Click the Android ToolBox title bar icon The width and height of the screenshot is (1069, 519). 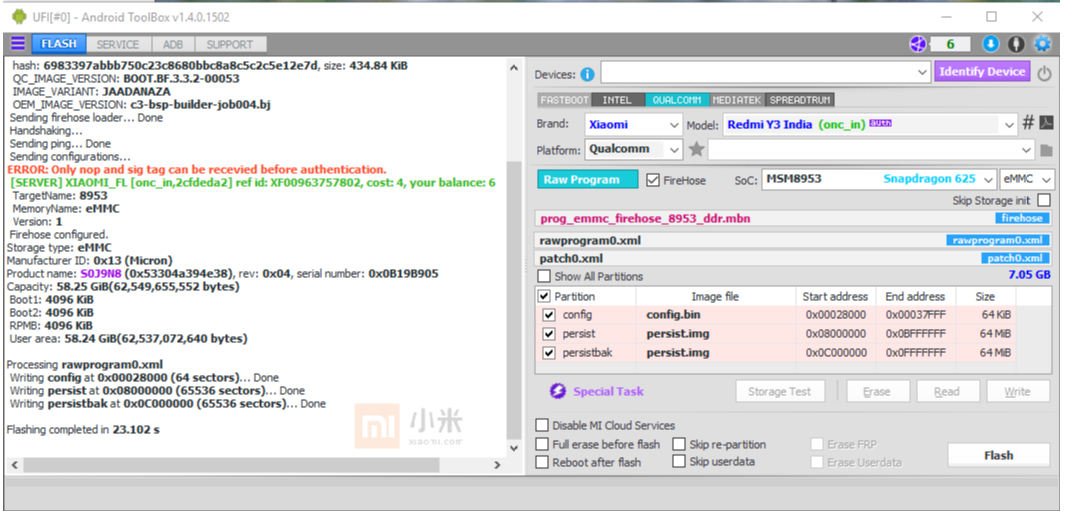coord(18,16)
